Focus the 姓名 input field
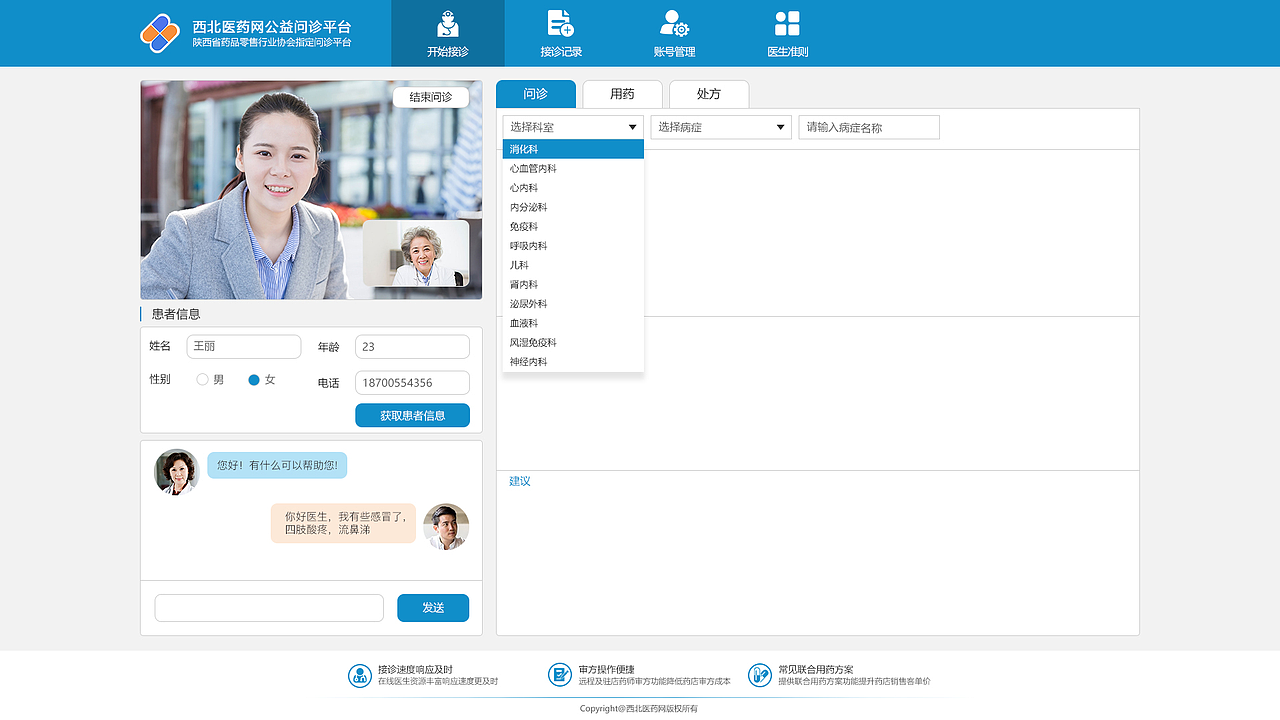The height and width of the screenshot is (720, 1280). pos(244,347)
